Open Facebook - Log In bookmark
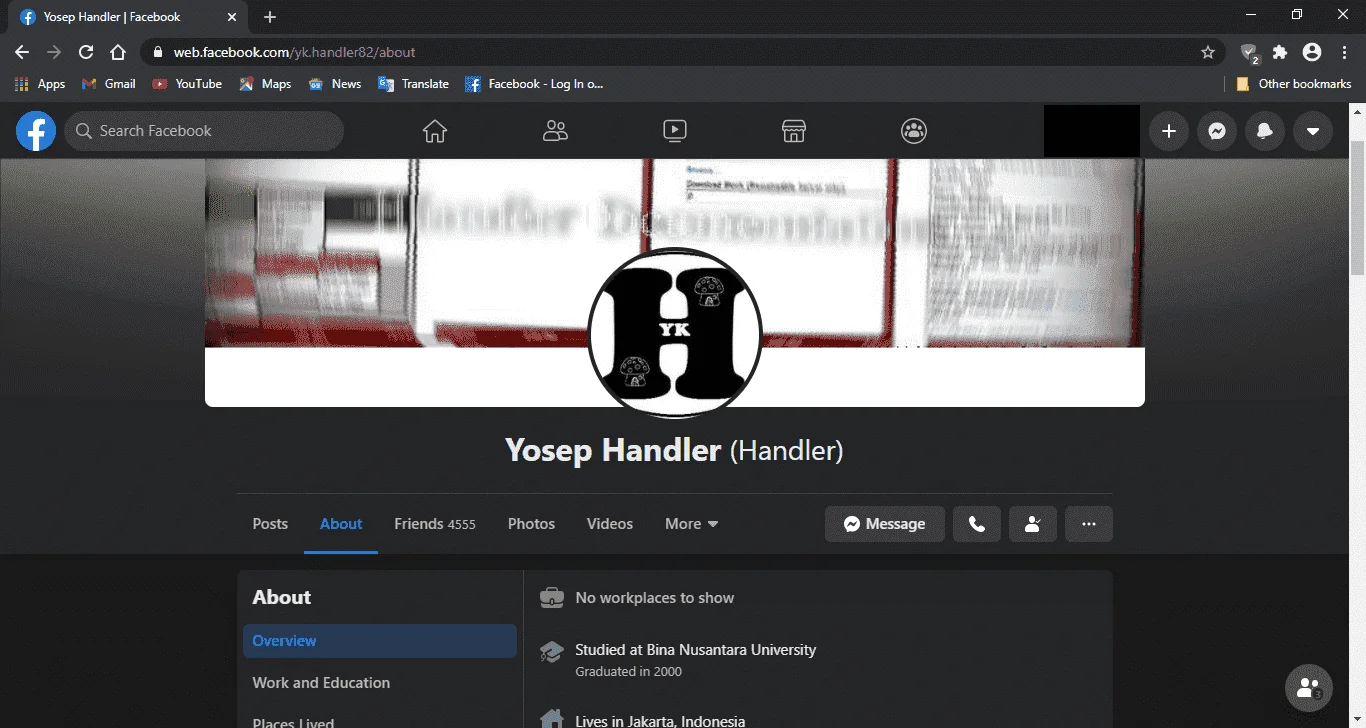Viewport: 1366px width, 728px height. 534,84
